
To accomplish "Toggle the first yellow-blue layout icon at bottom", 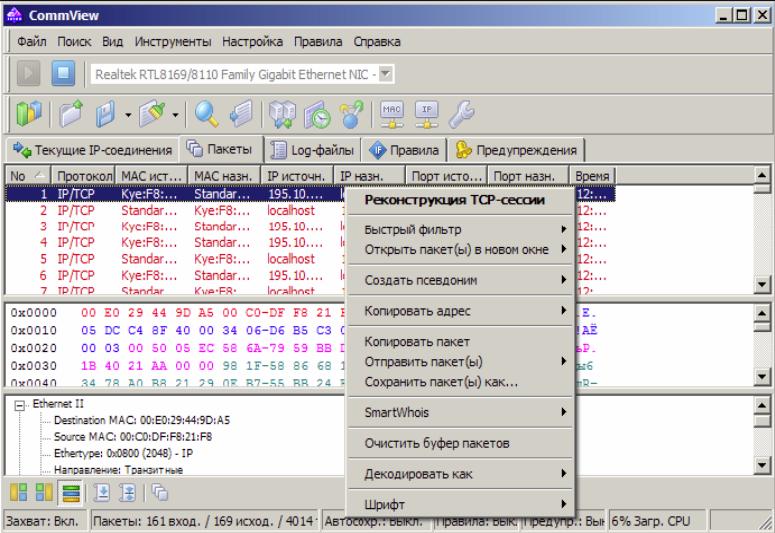I will pyautogui.click(x=19, y=493).
